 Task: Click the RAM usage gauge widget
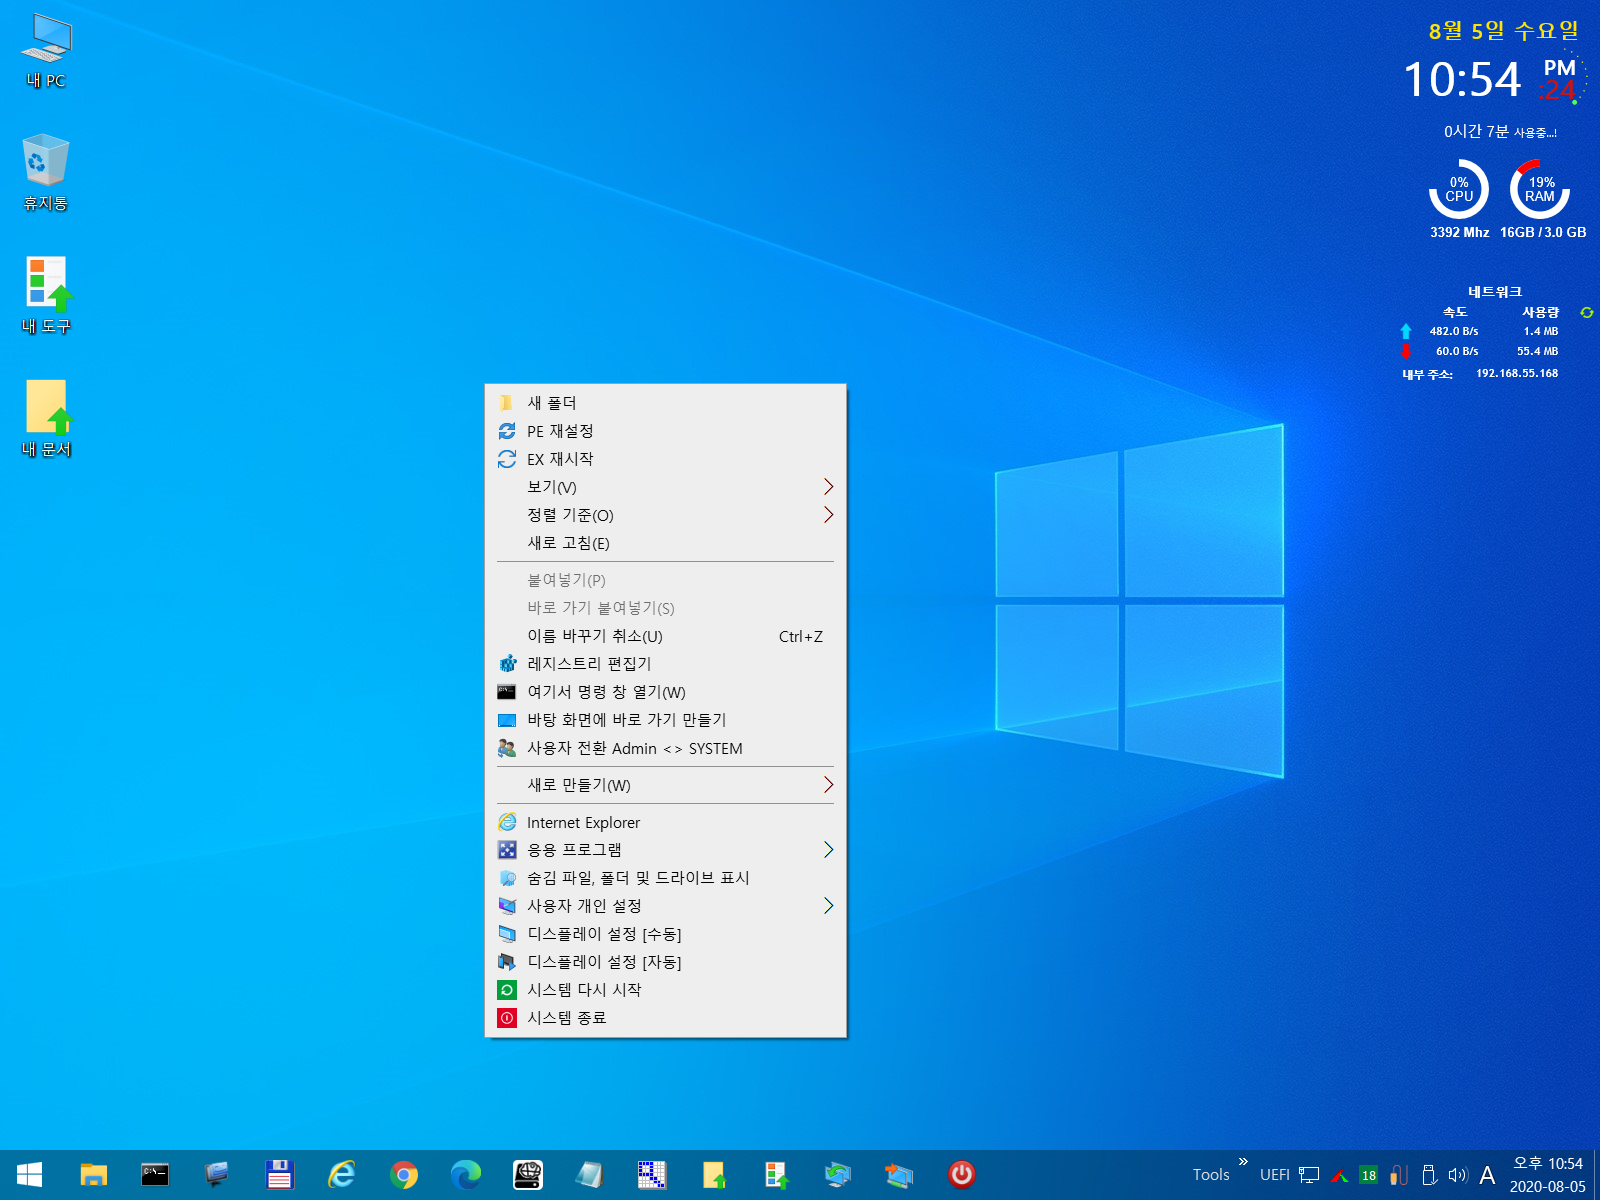pyautogui.click(x=1540, y=189)
